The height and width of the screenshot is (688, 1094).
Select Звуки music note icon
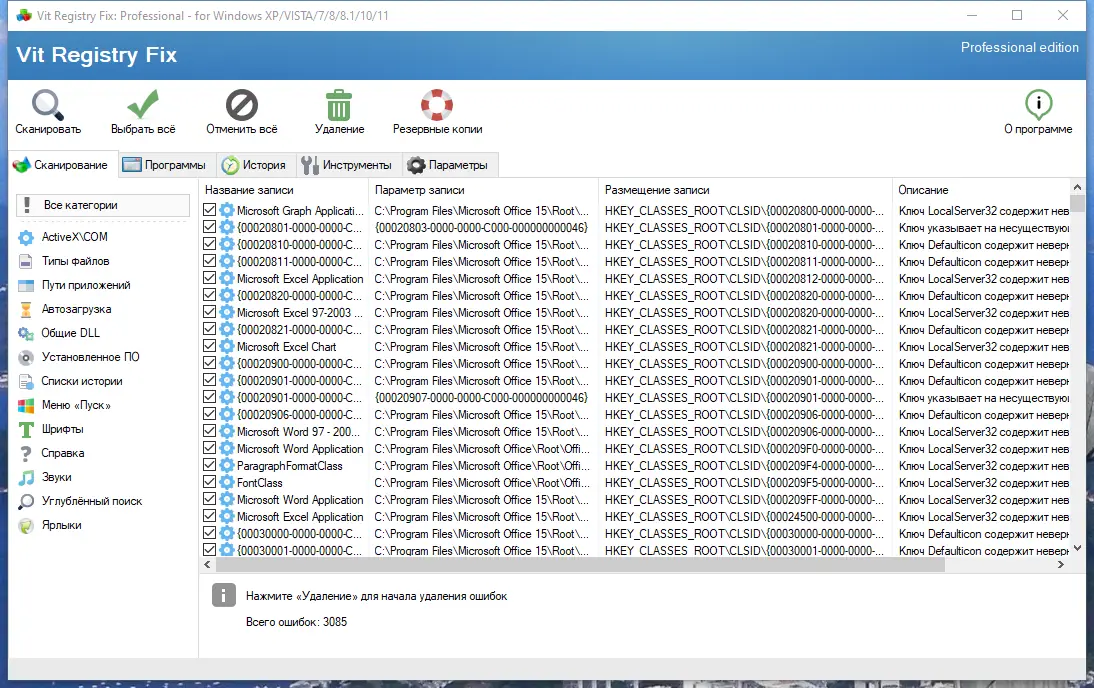coord(26,477)
